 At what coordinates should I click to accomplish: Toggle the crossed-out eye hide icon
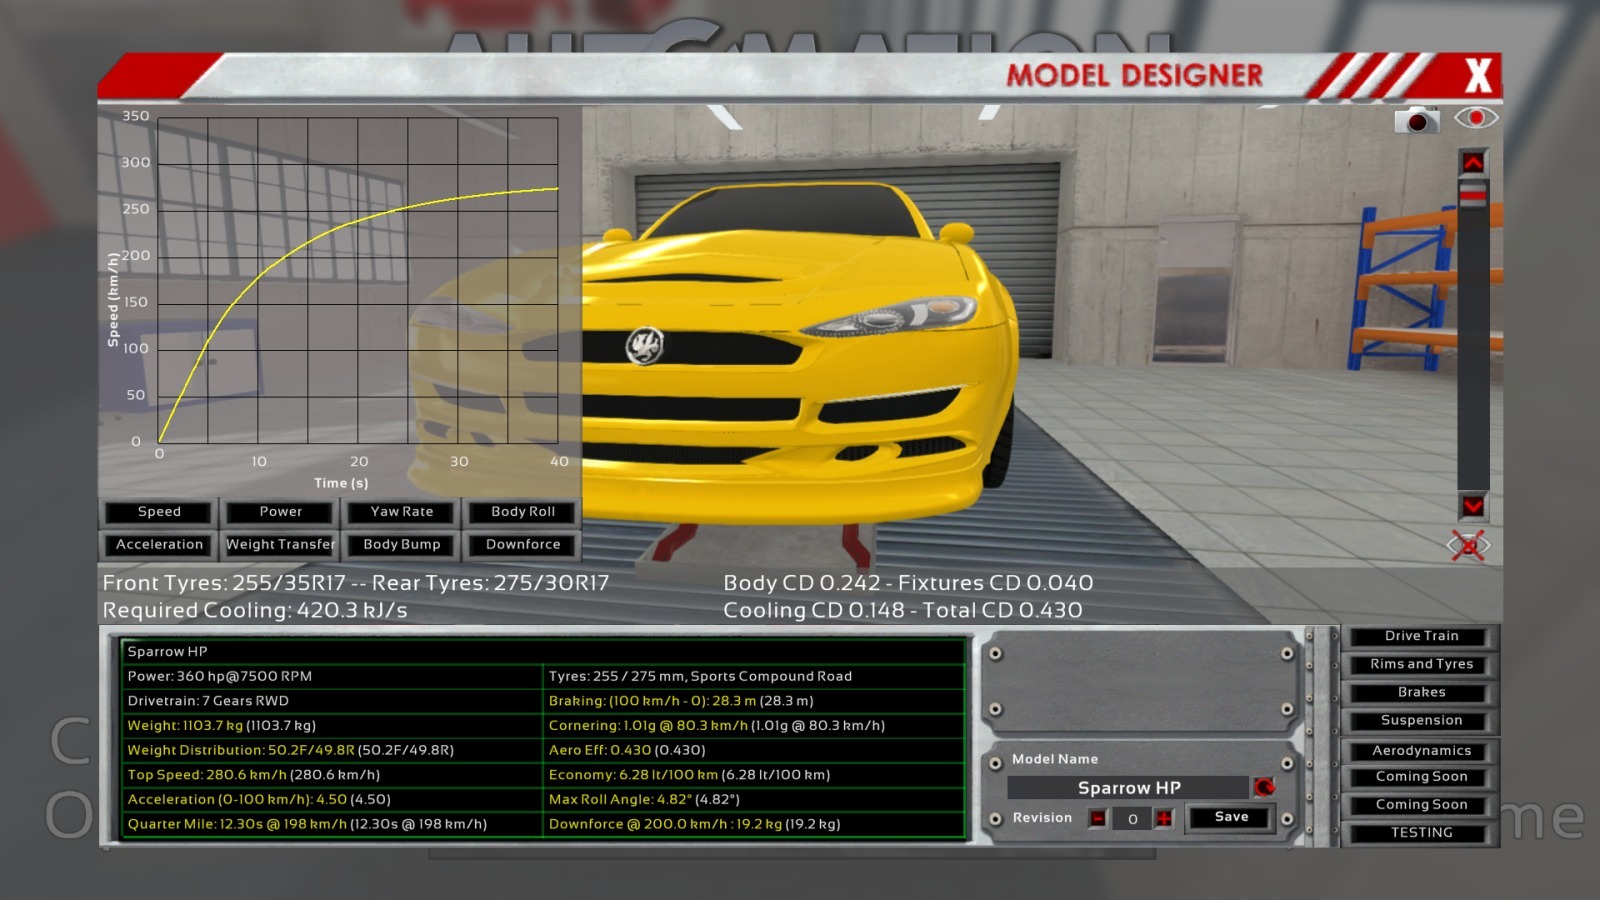point(1468,545)
